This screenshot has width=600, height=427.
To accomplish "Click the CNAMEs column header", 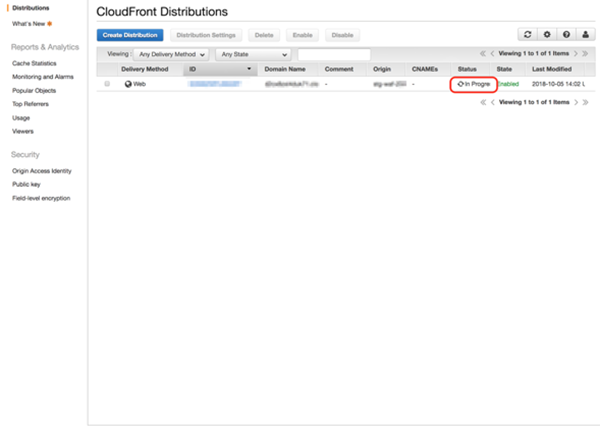I will click(425, 69).
